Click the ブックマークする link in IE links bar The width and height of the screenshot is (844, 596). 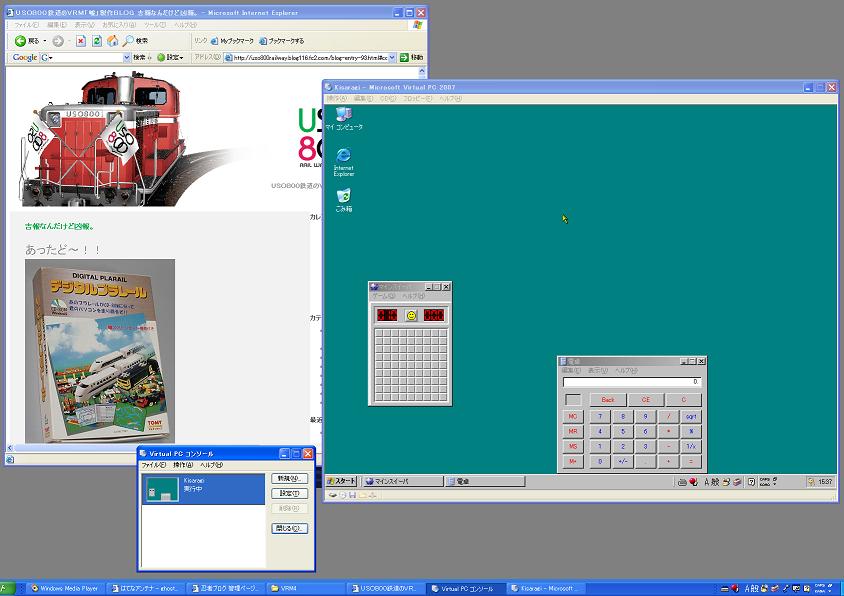282,41
